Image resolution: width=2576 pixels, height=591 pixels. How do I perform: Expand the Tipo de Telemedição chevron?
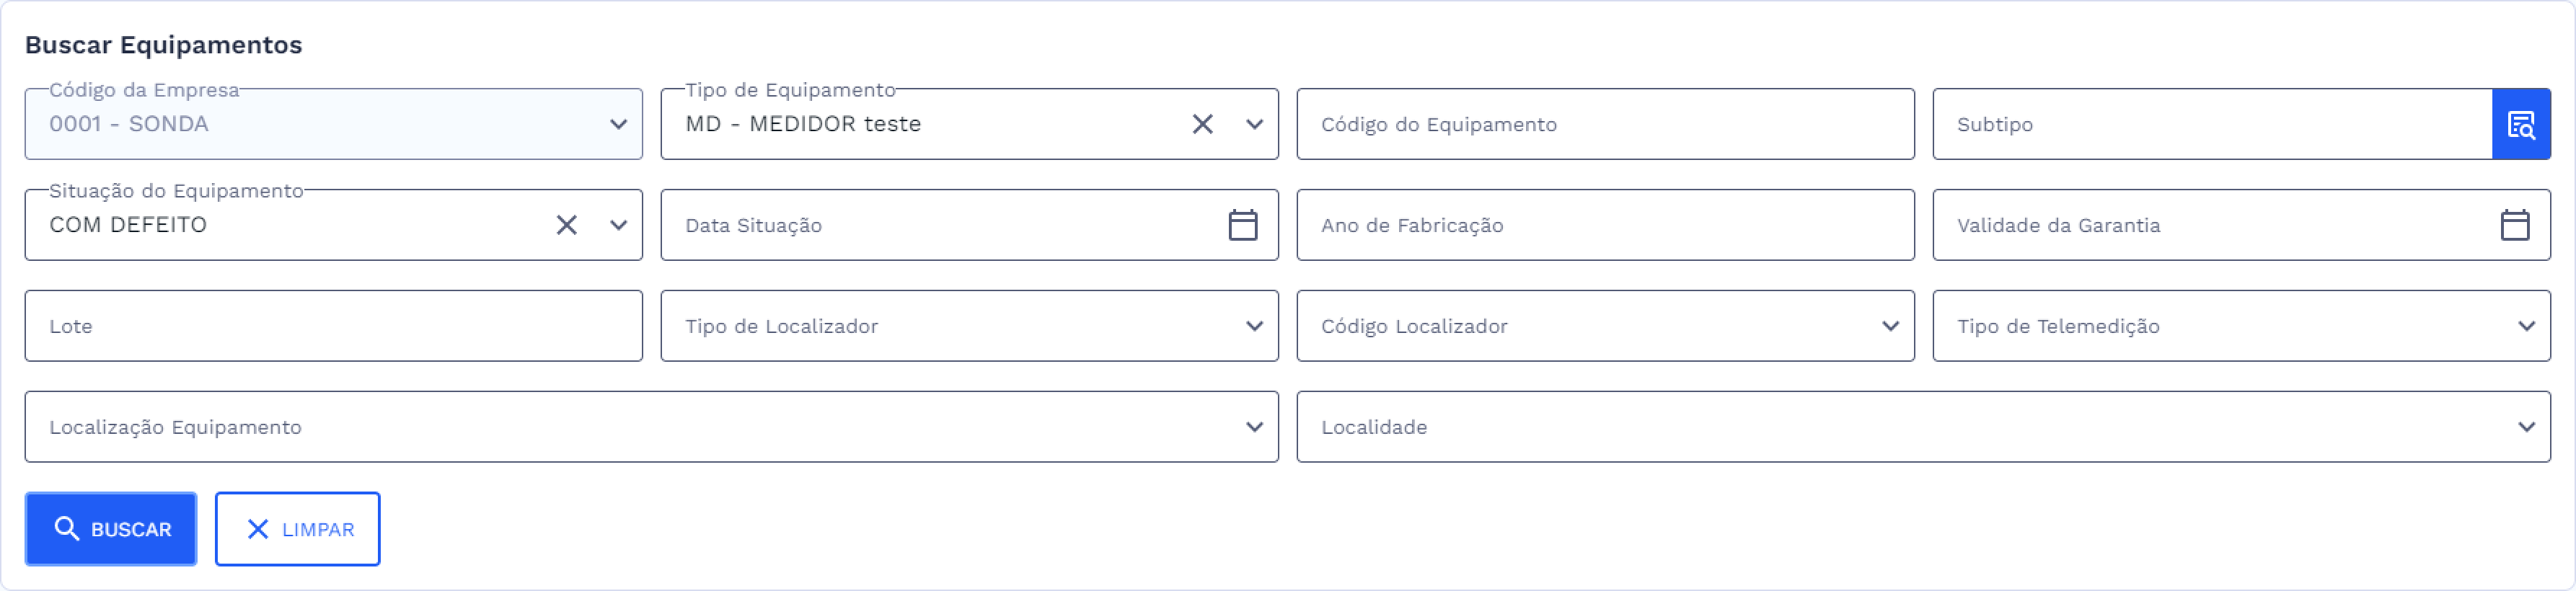(x=2527, y=325)
